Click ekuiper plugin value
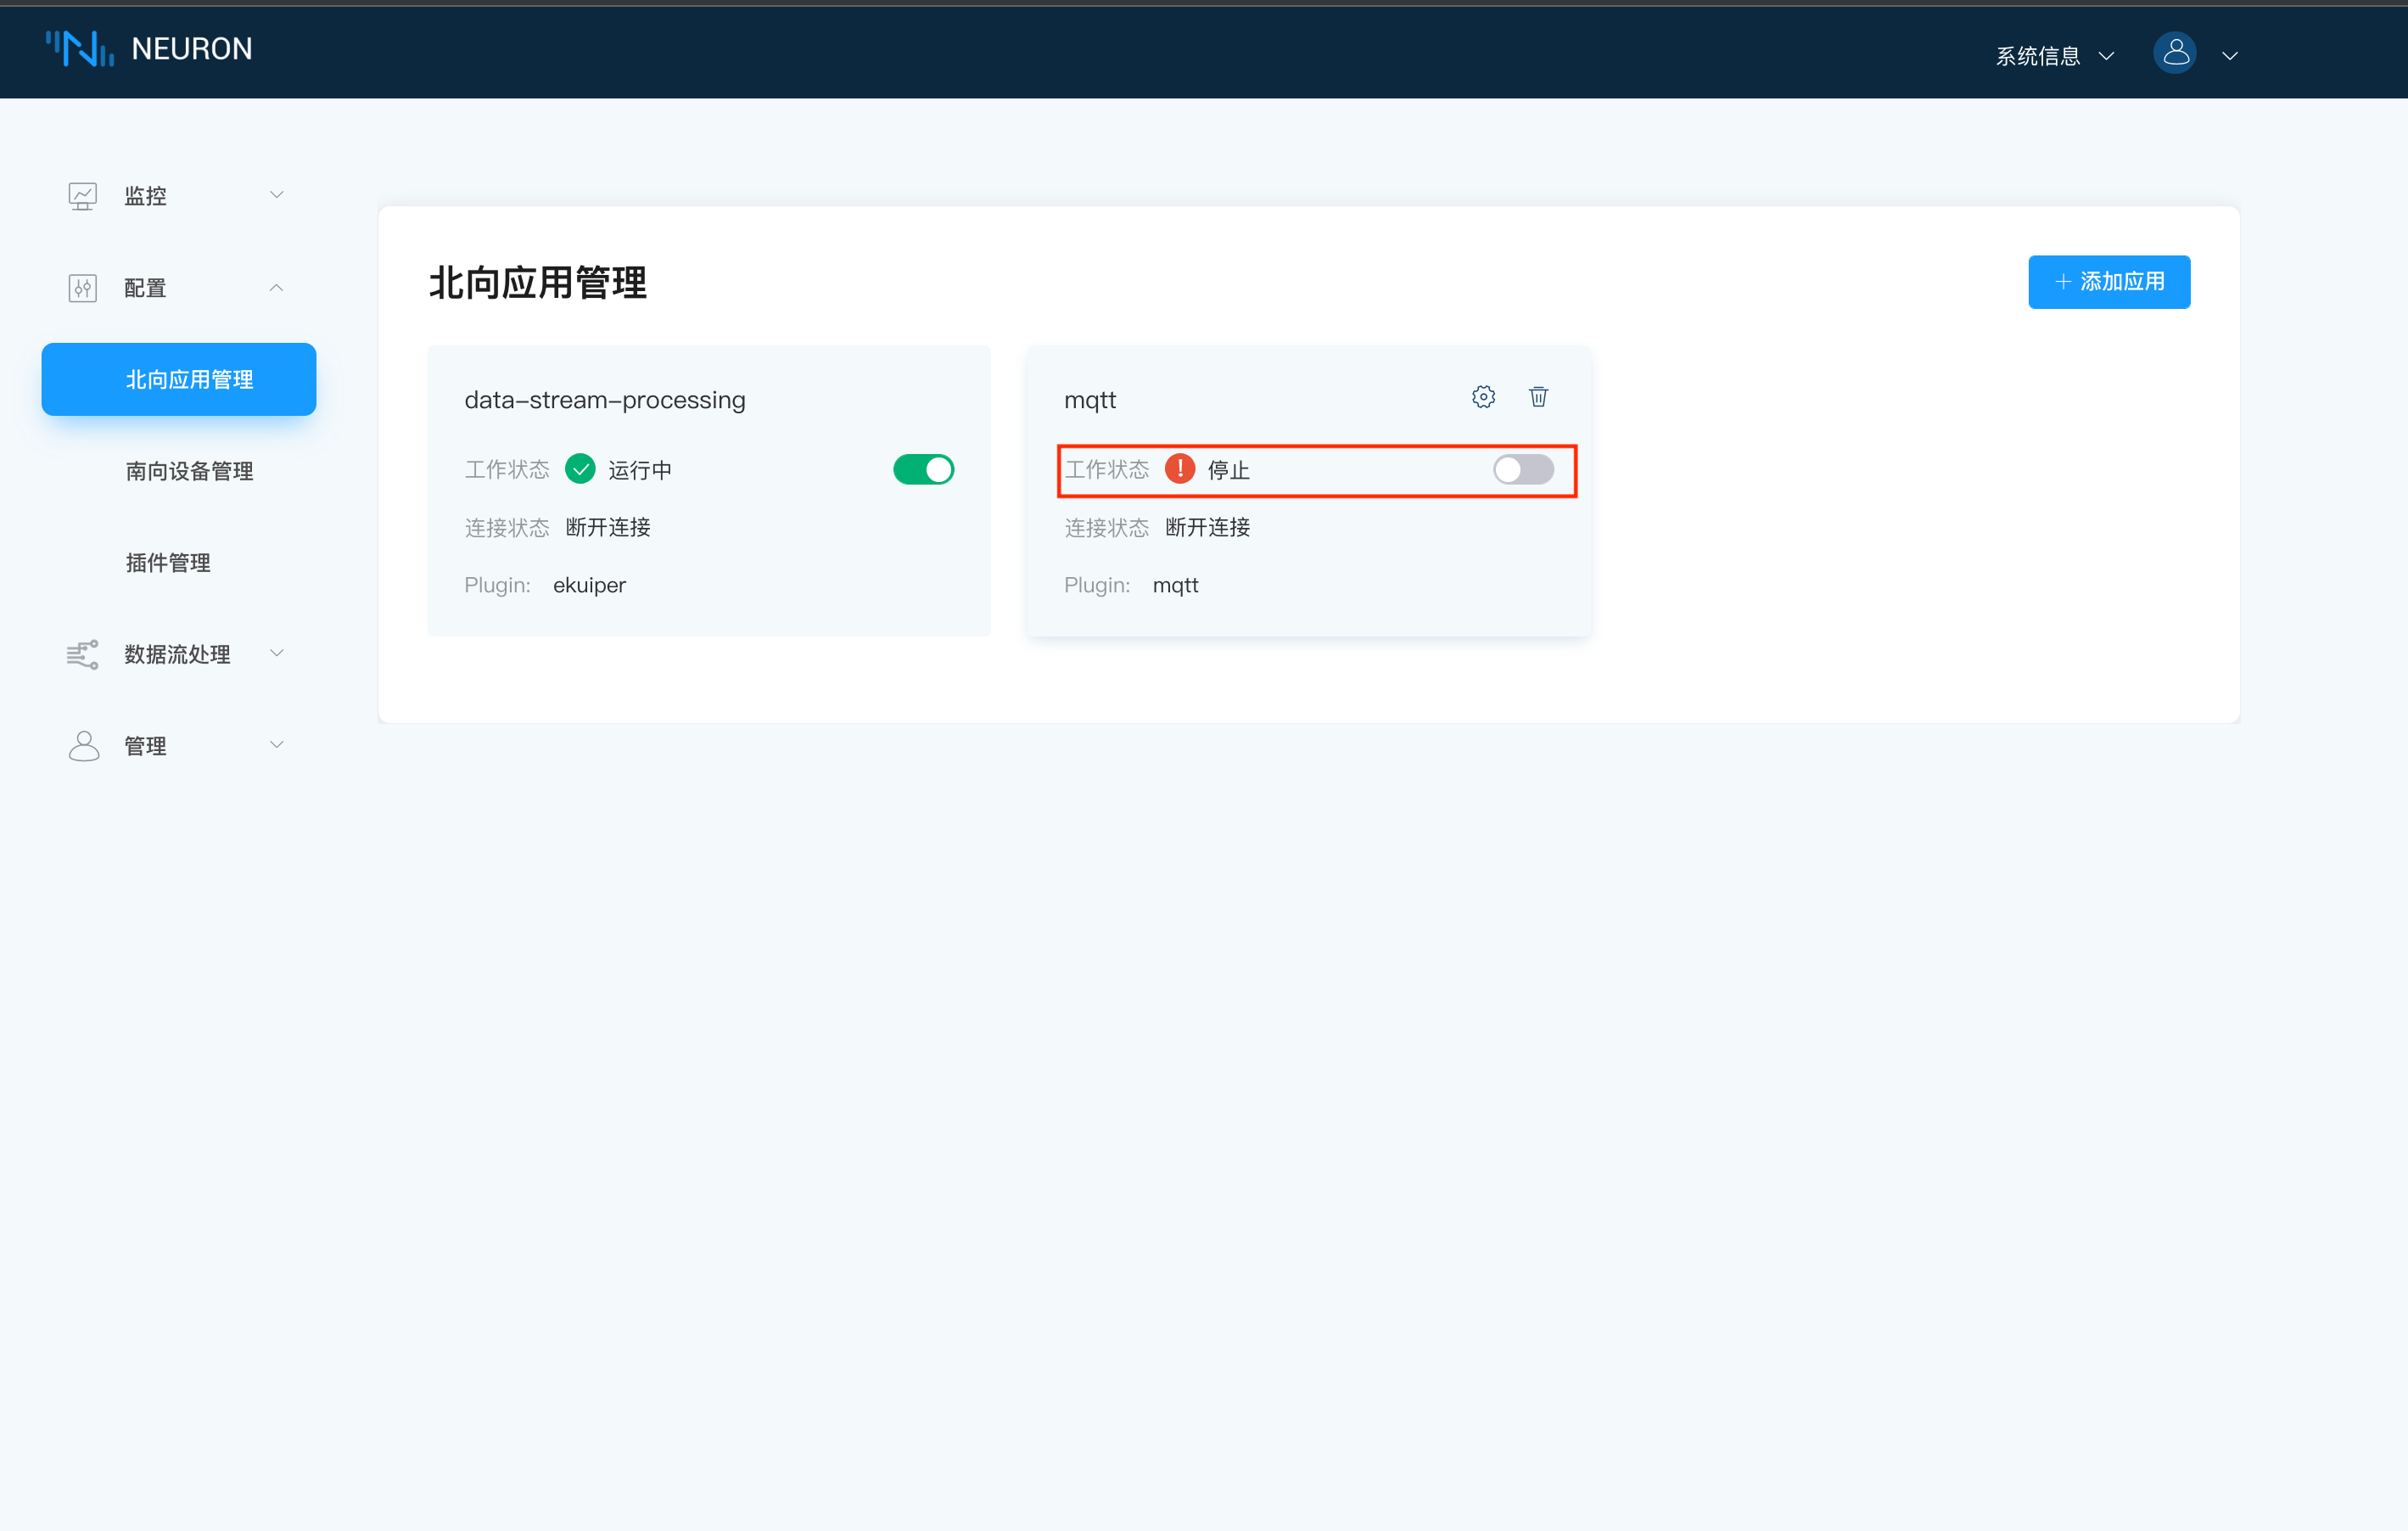The width and height of the screenshot is (2408, 1531). 589,585
